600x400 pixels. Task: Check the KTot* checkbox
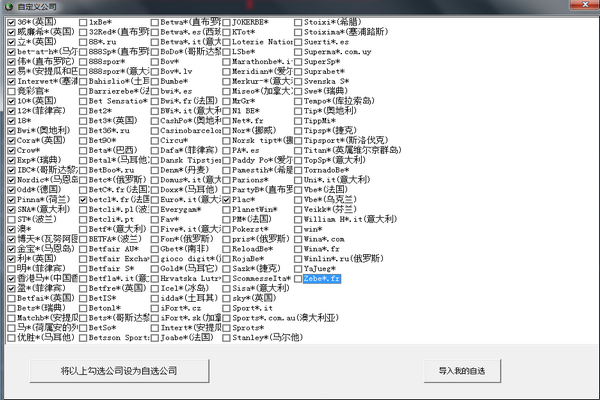[x=227, y=32]
